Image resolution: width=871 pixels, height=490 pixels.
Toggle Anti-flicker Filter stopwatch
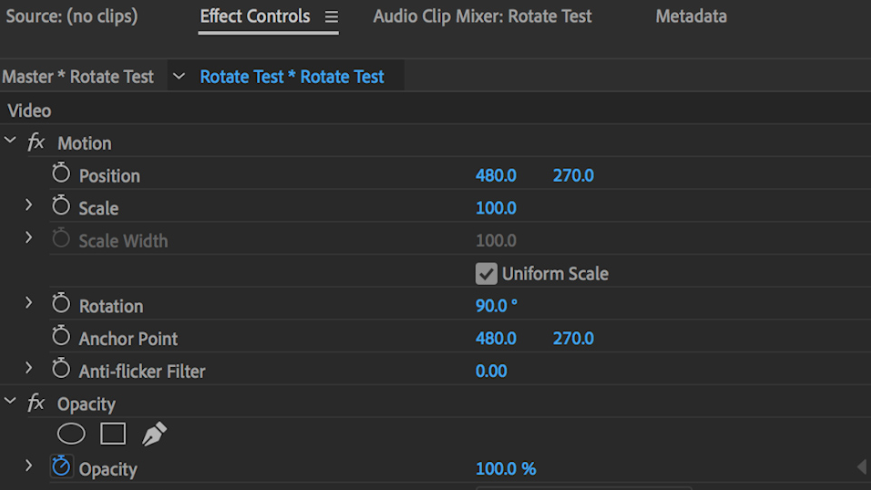pyautogui.click(x=61, y=370)
